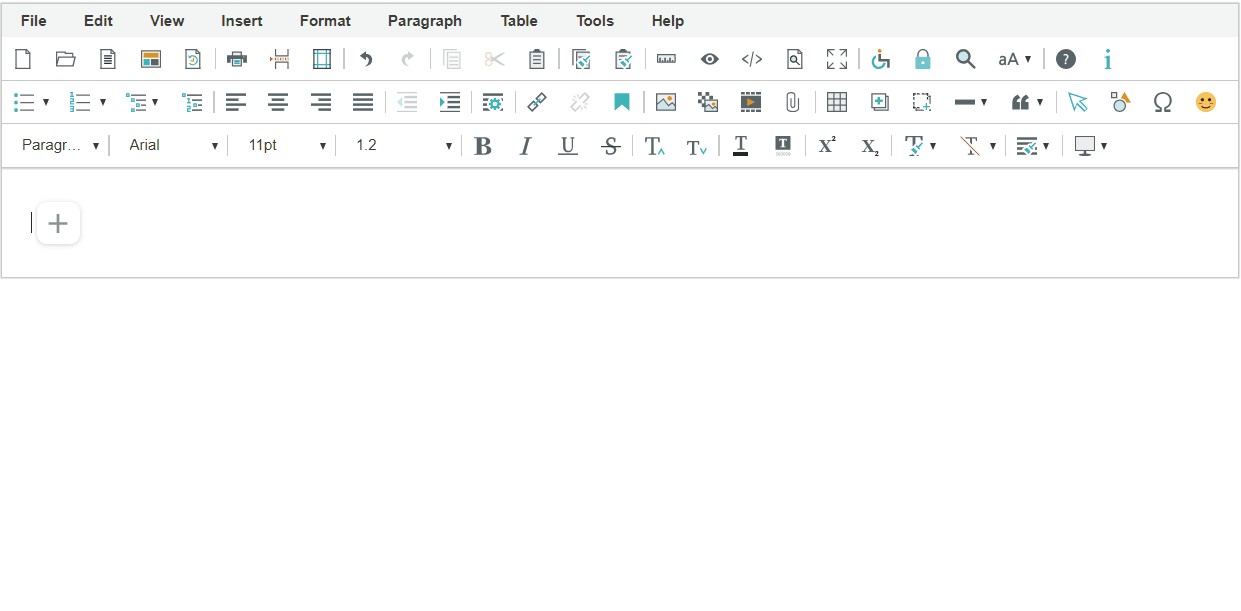Insert a hyperlink with the chain icon

tap(537, 102)
